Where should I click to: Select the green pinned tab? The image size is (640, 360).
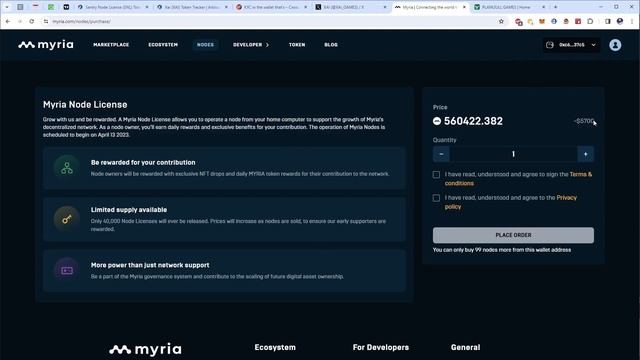51,7
